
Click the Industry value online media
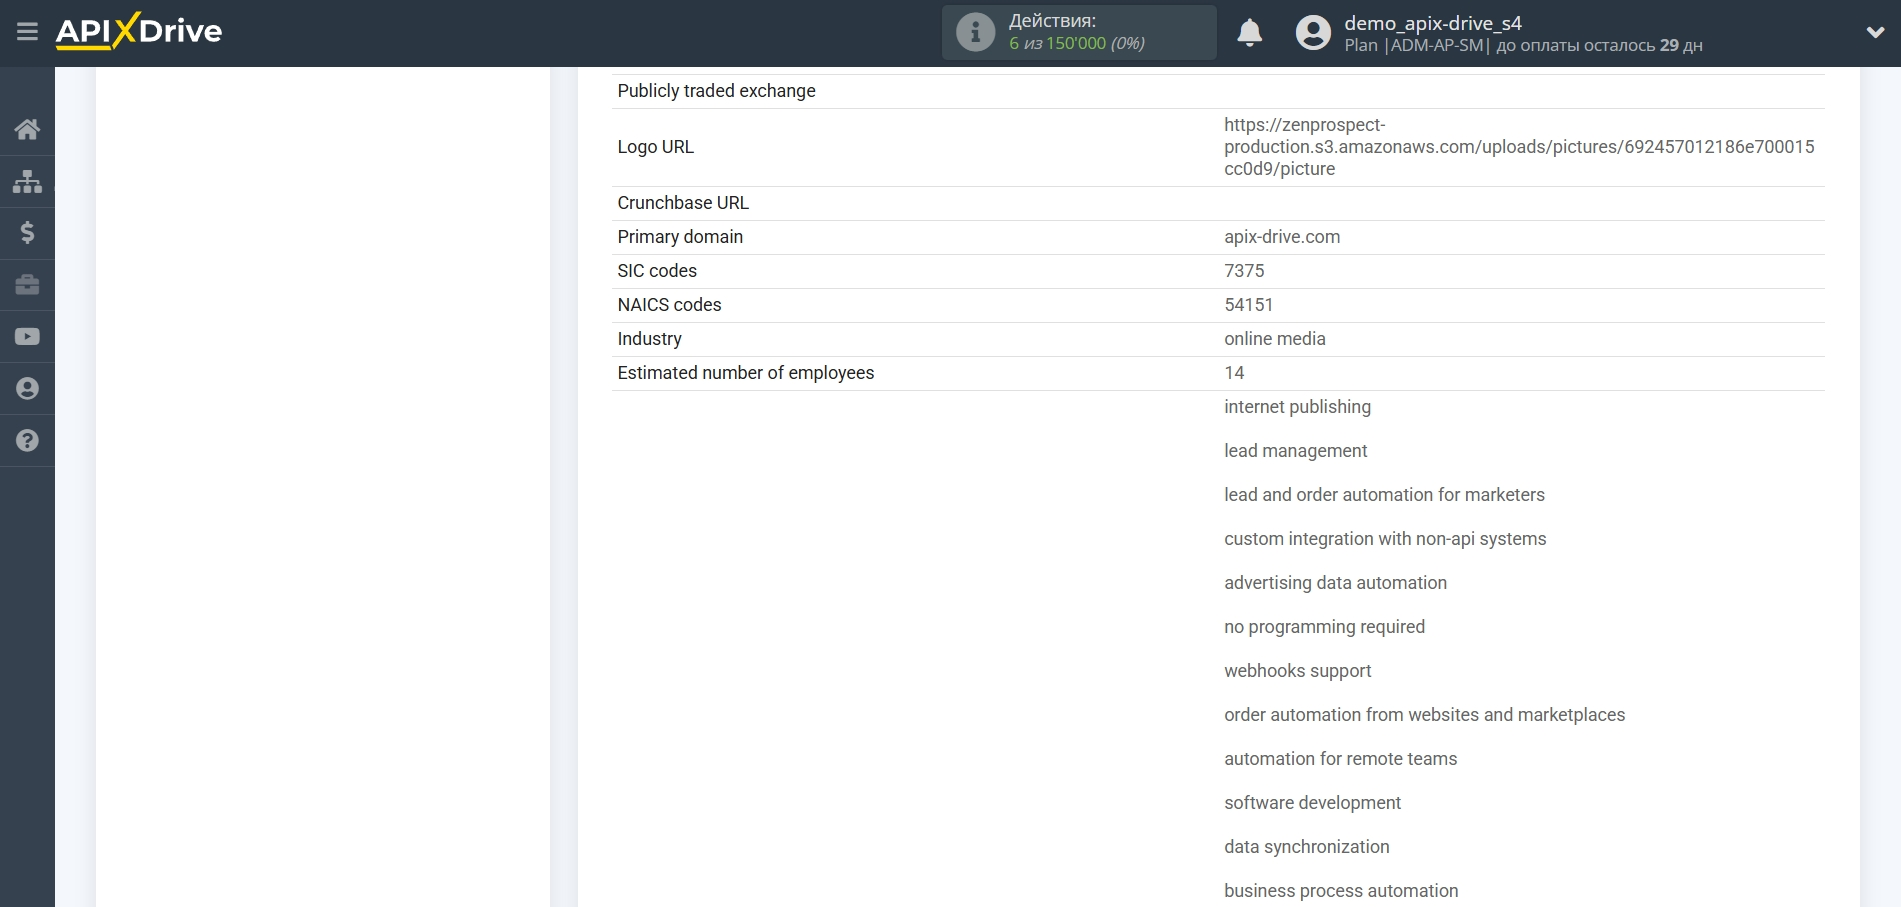point(1274,339)
